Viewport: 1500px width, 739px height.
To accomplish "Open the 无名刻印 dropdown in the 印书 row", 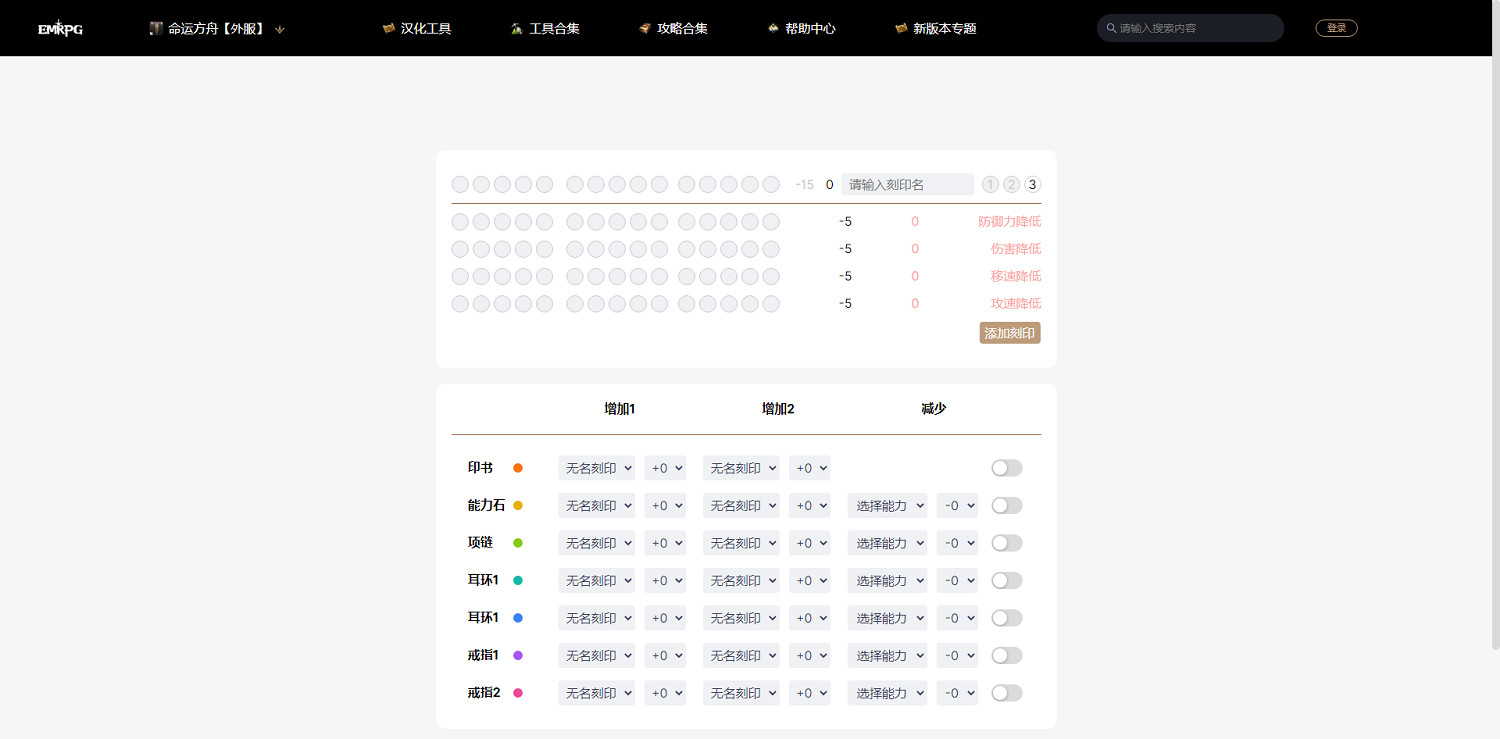I will [596, 467].
